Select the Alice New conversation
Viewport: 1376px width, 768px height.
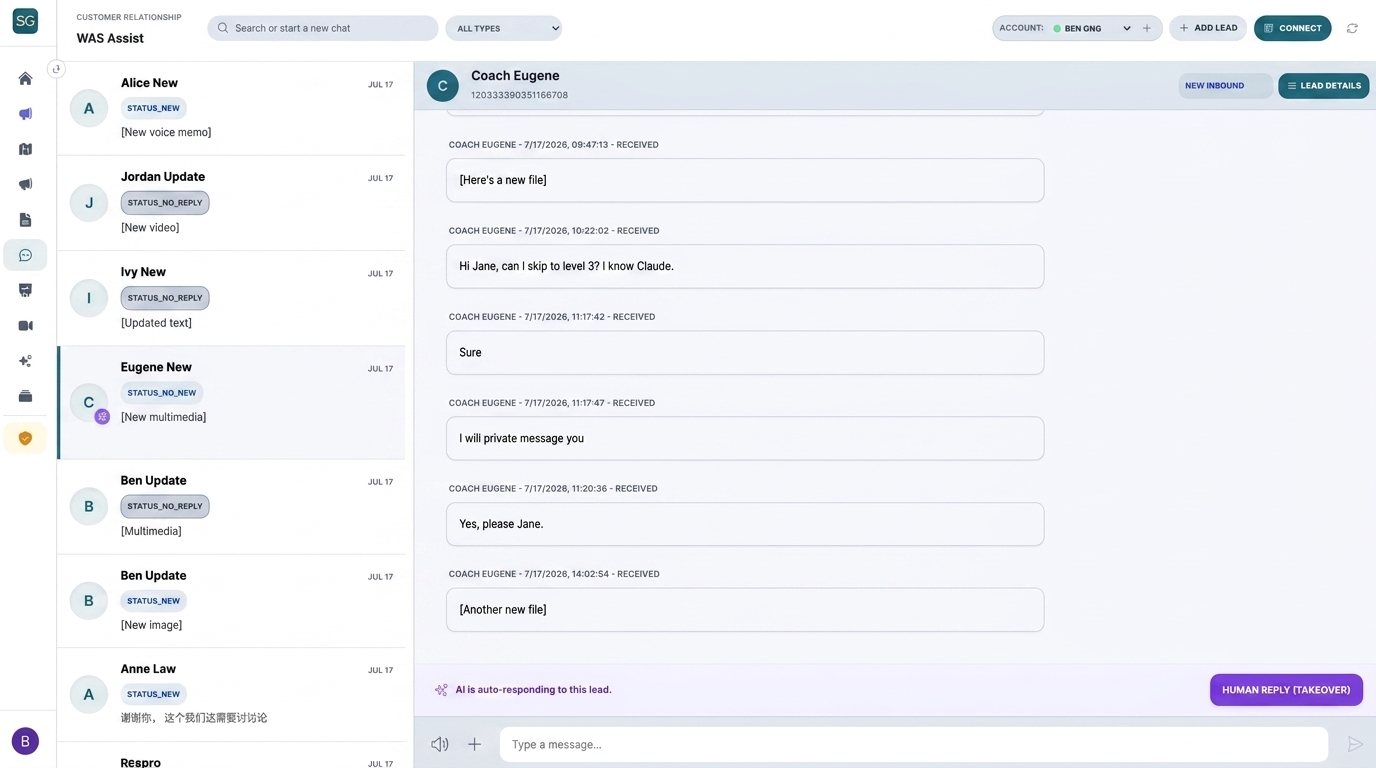(x=231, y=108)
